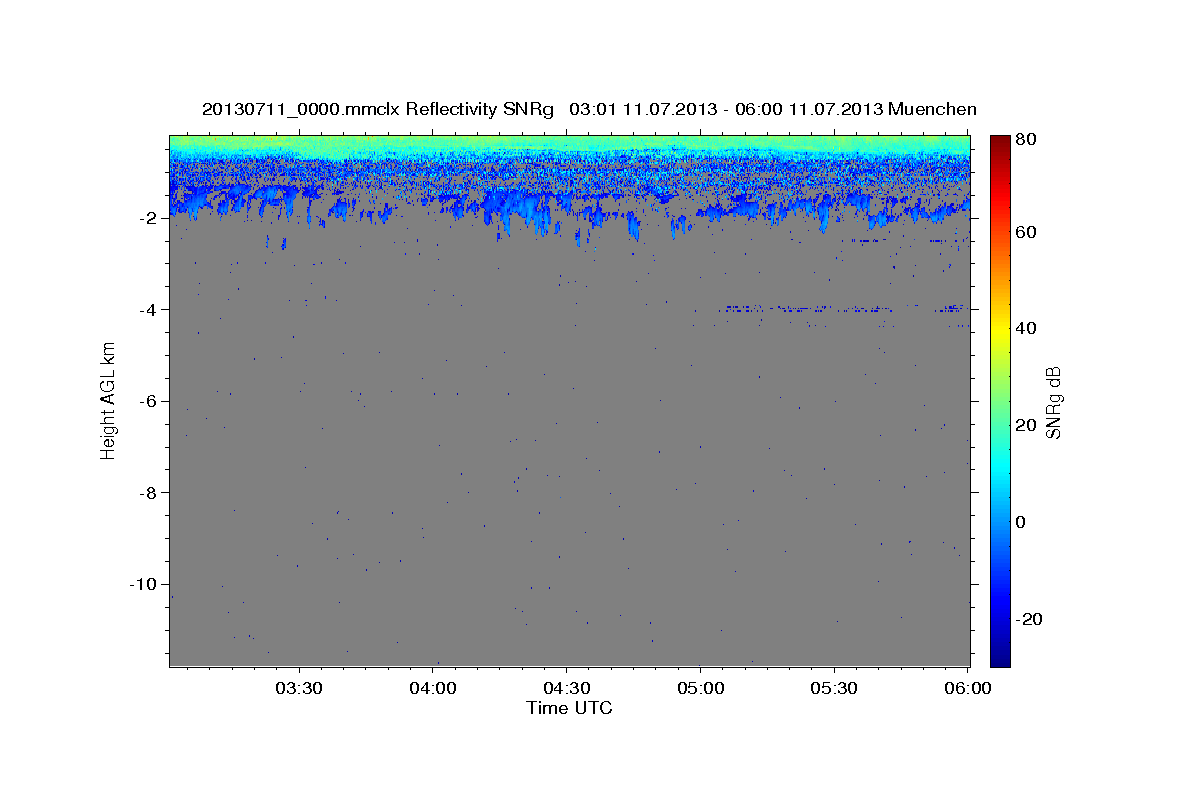Image resolution: width=1200 pixels, height=800 pixels.
Task: Click the 04:00 time tick label
Action: coord(434,689)
